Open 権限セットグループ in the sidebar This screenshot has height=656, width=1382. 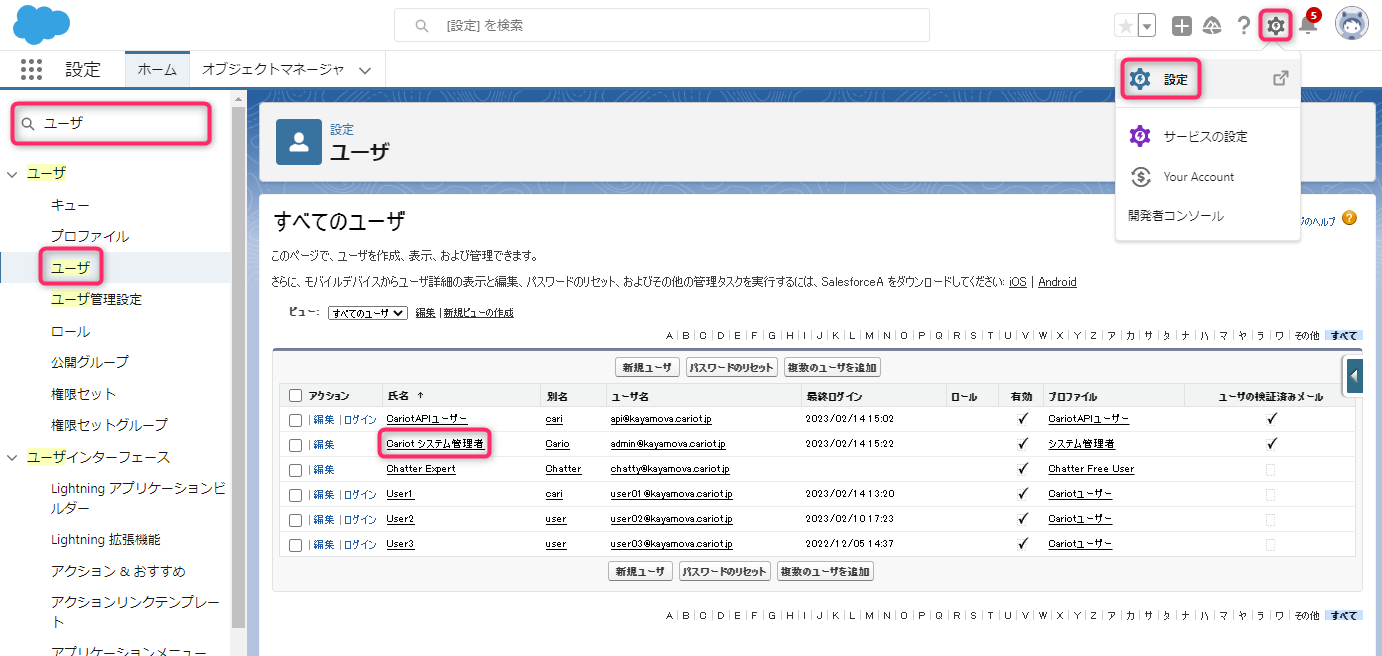point(110,425)
